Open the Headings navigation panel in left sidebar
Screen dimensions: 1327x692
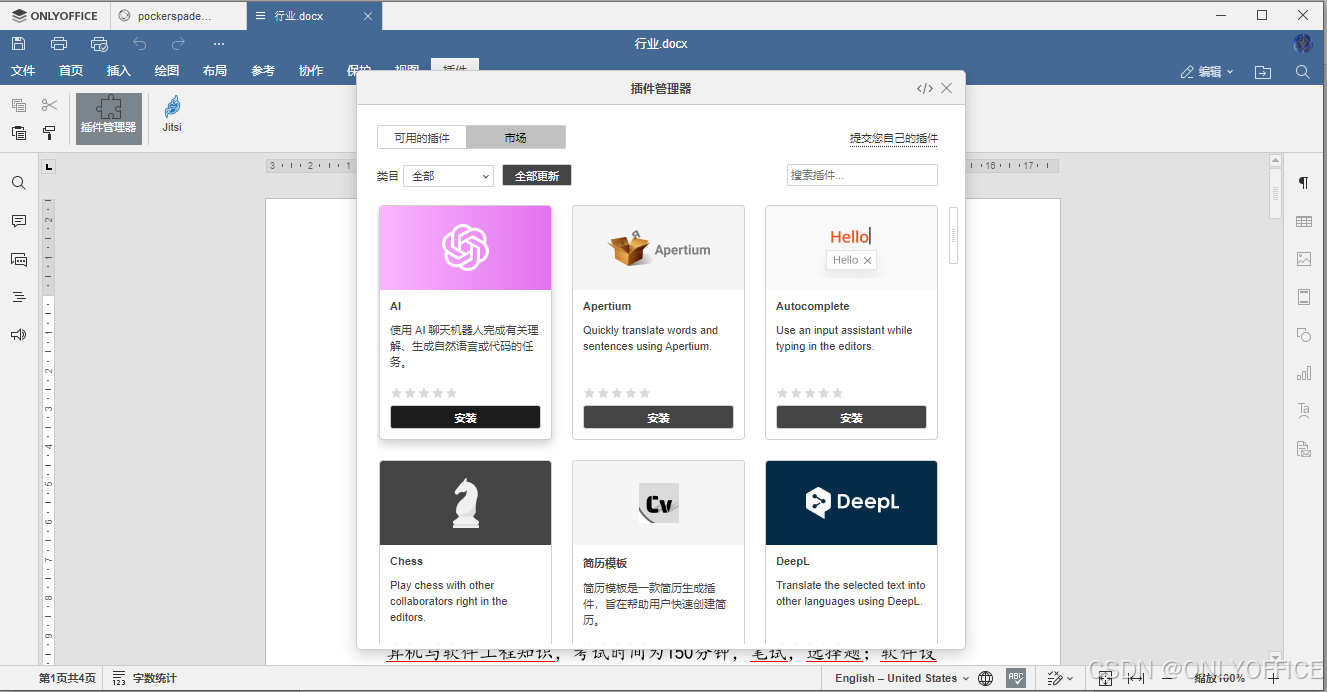point(18,297)
